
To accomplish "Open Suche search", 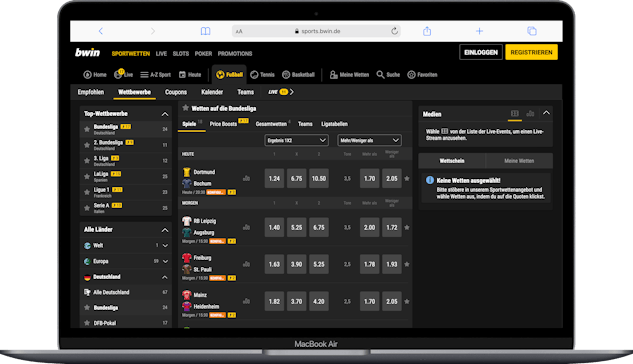I will (388, 75).
